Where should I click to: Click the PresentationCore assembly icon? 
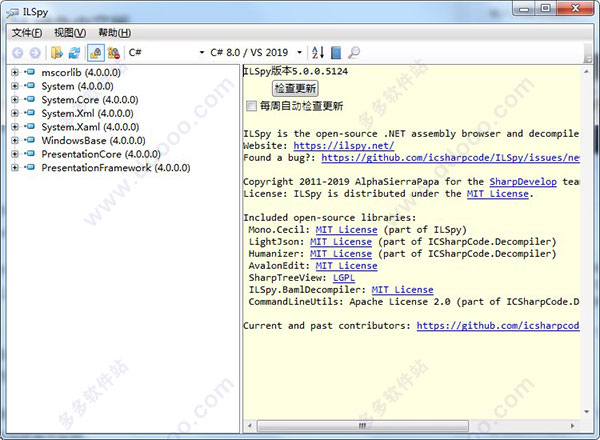coord(30,154)
